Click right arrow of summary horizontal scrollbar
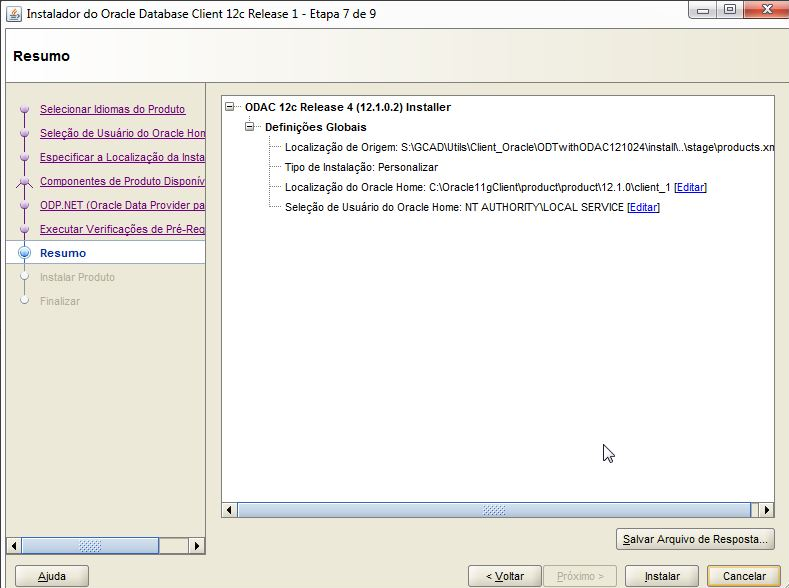This screenshot has height=588, width=789. (766, 510)
